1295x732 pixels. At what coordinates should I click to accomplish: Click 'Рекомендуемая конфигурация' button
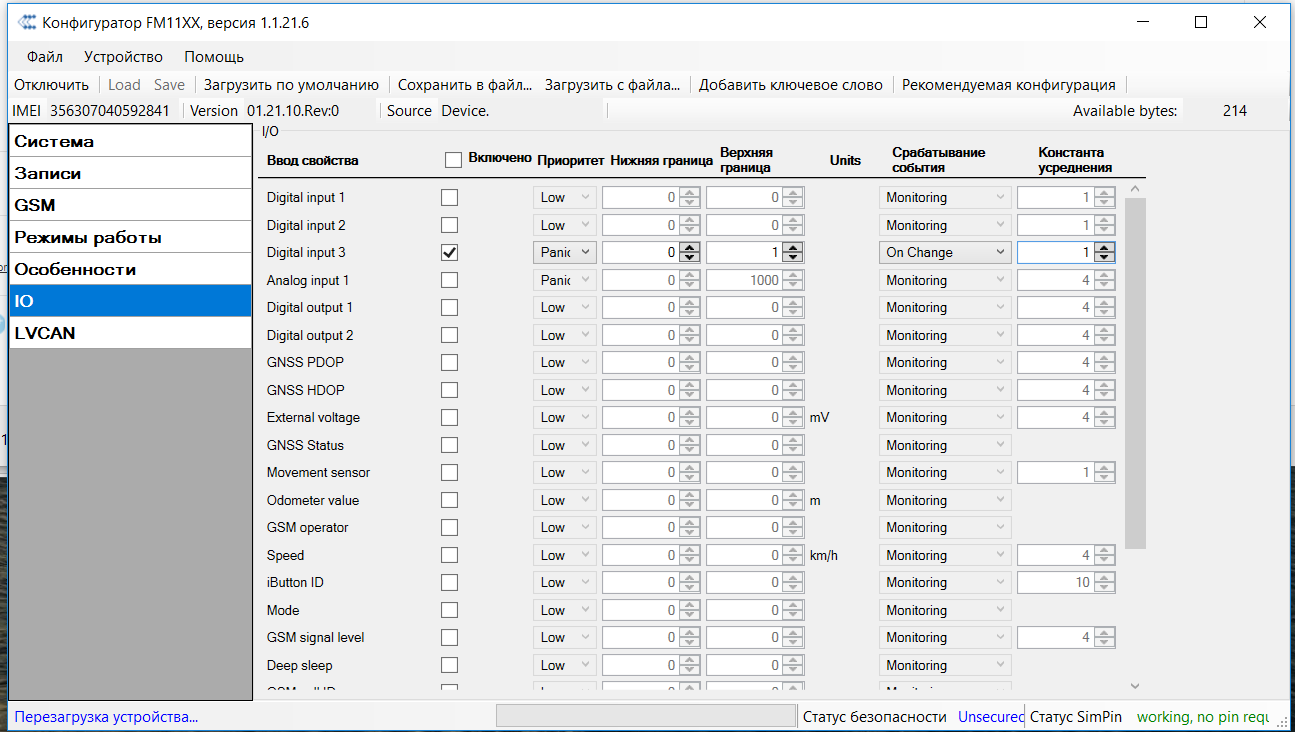pyautogui.click(x=1008, y=85)
